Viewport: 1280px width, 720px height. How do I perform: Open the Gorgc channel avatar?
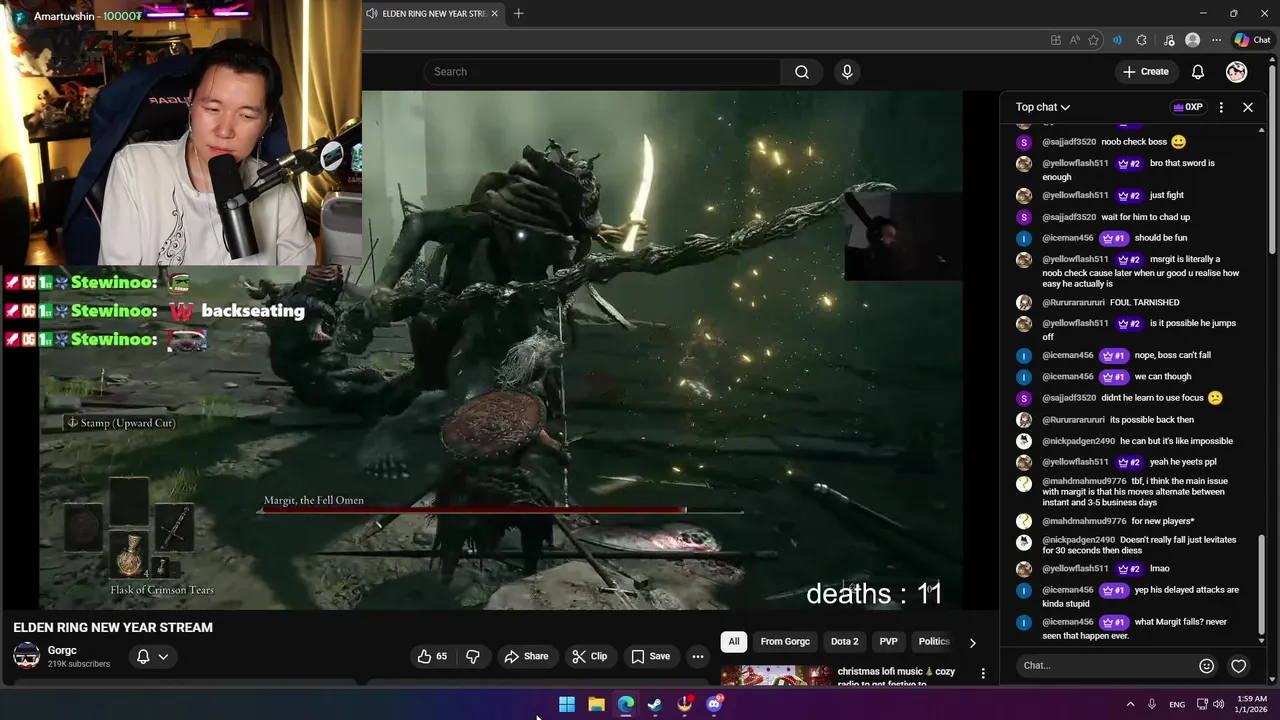(x=27, y=656)
